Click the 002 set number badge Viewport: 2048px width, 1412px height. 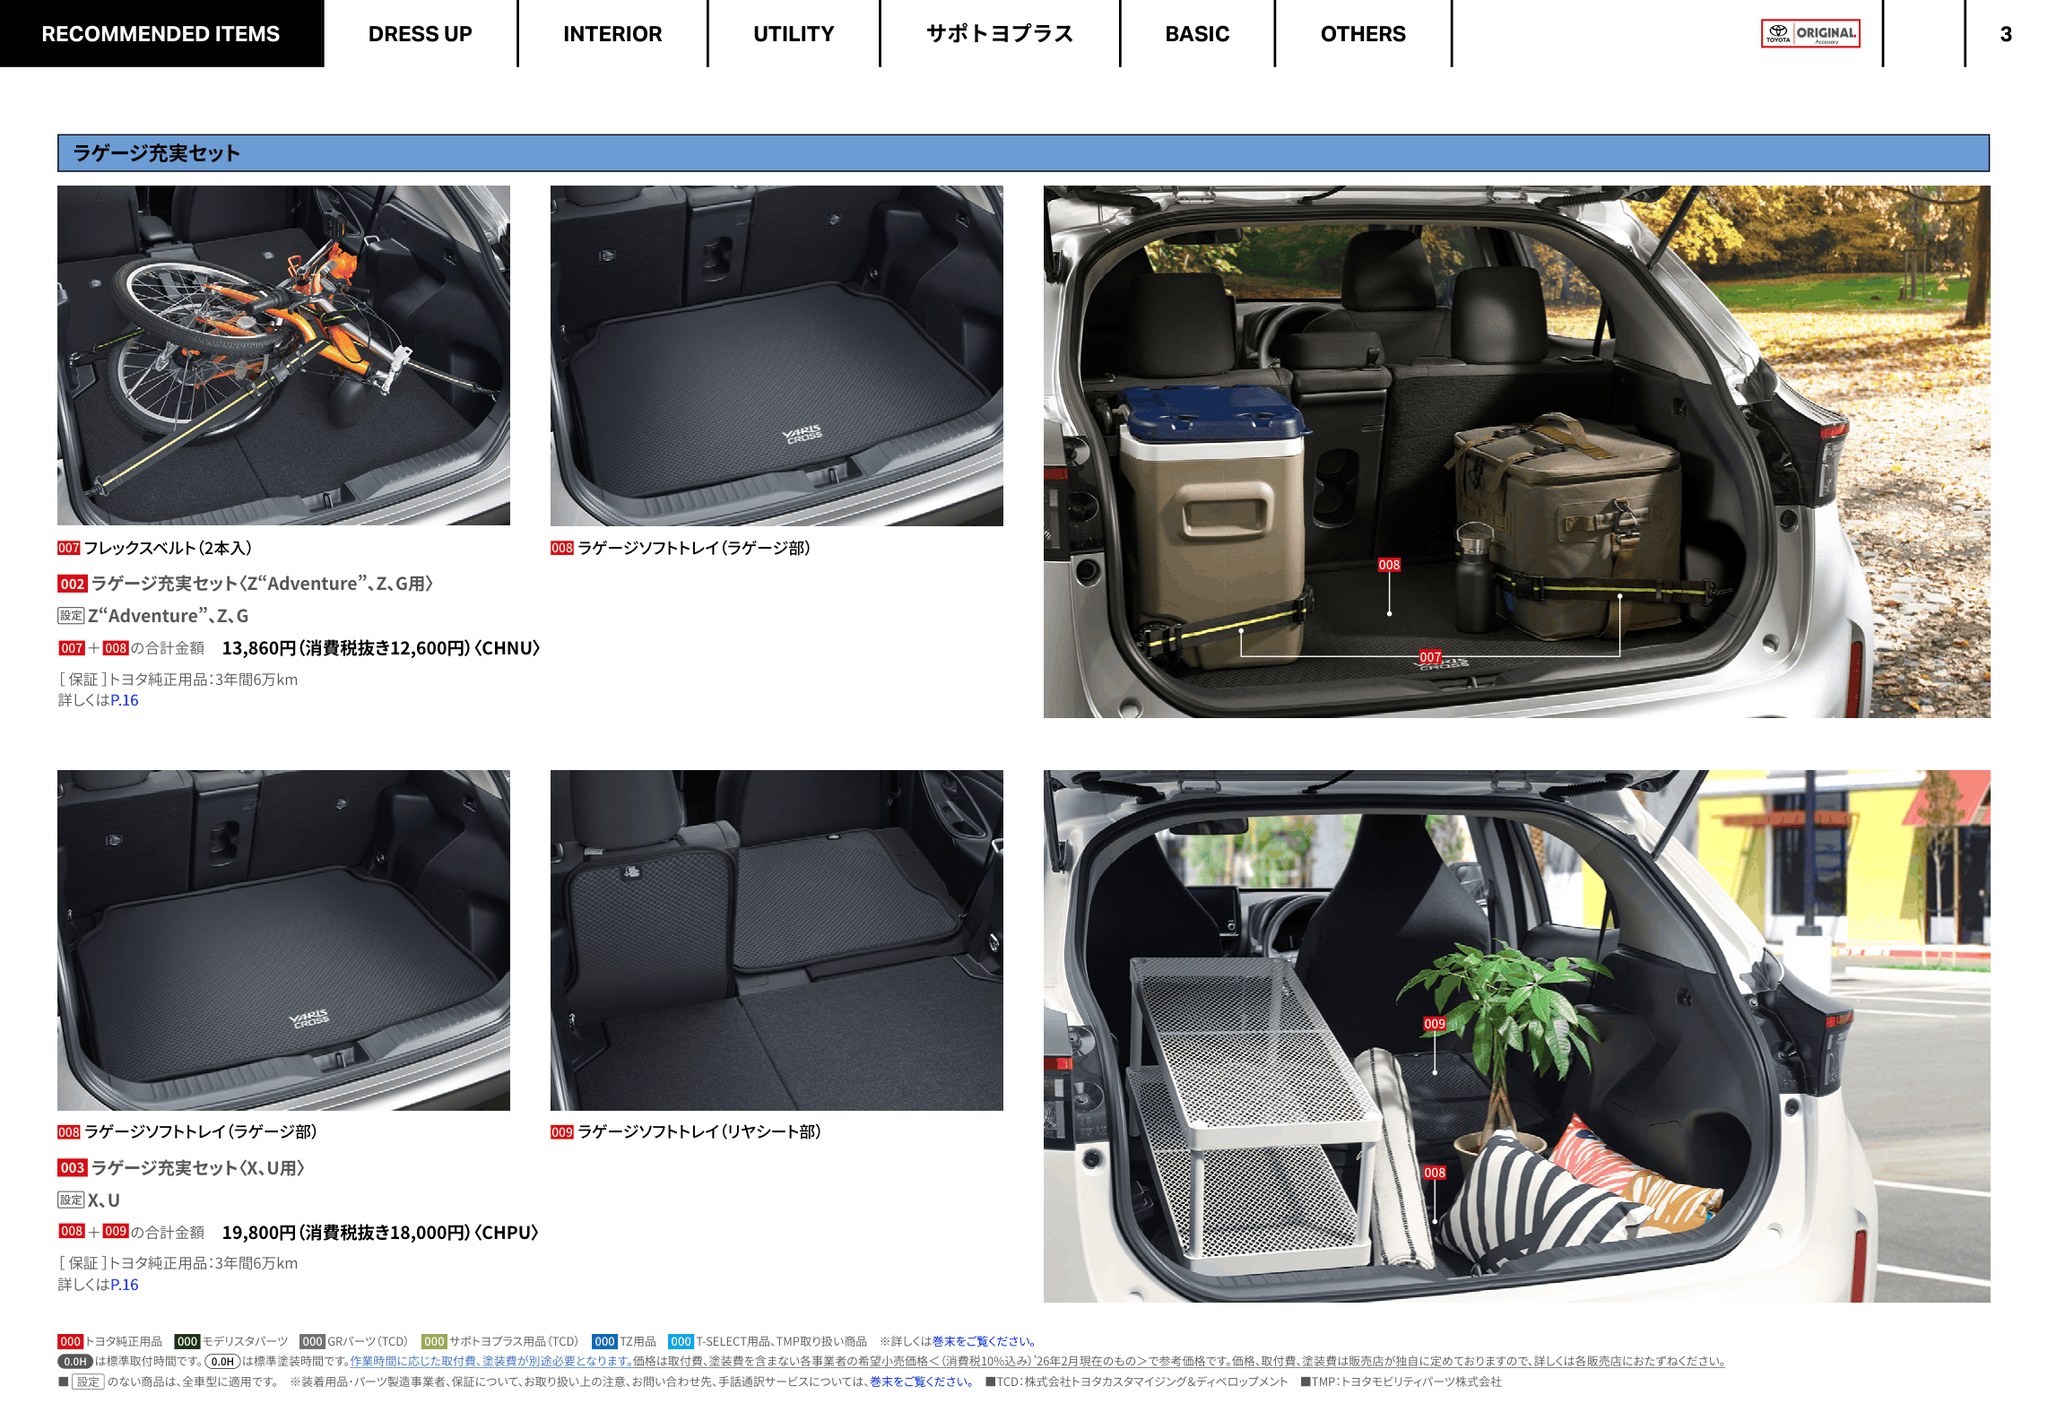(72, 584)
